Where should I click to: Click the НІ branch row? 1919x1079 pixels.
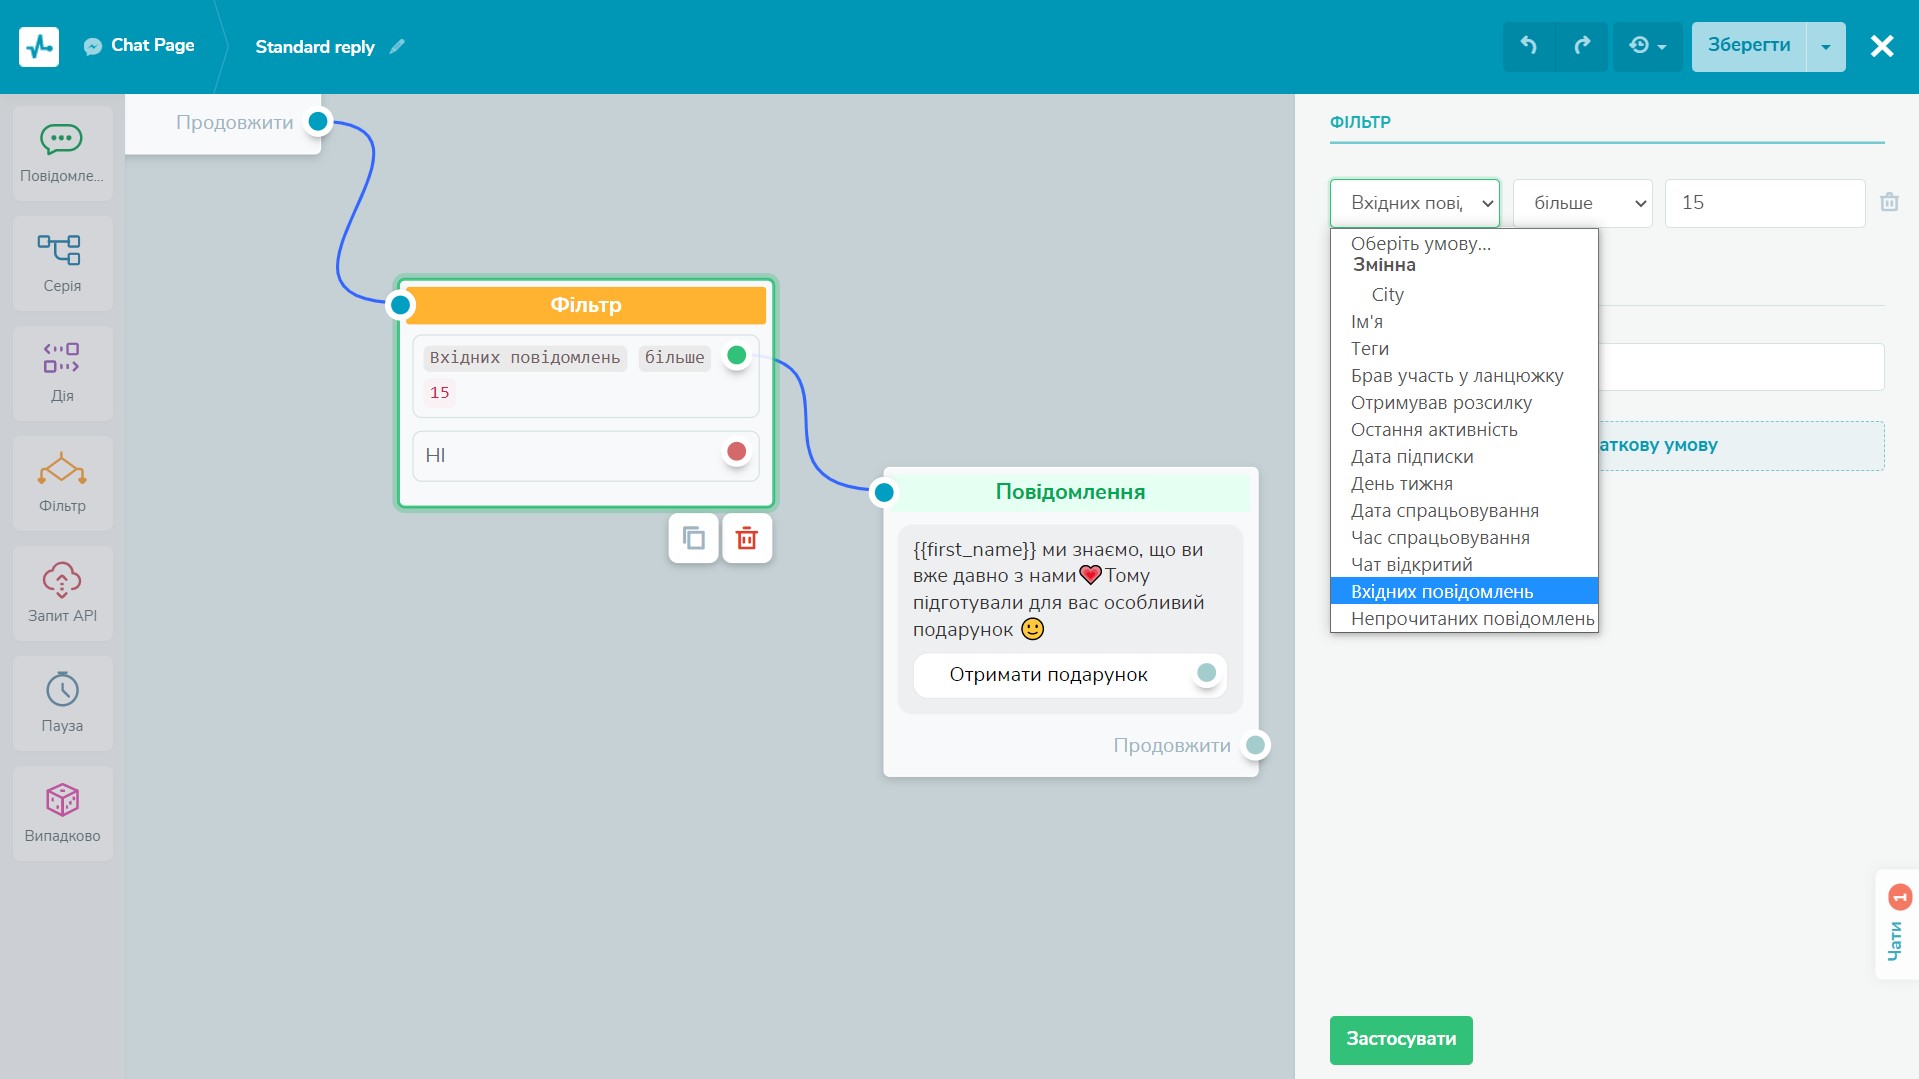click(586, 456)
